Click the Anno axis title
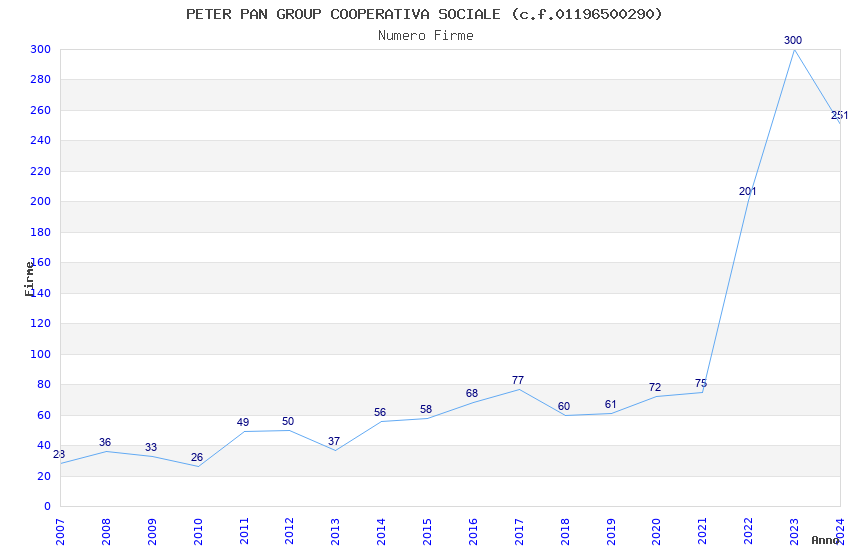Viewport: 850px width, 550px height. point(825,540)
